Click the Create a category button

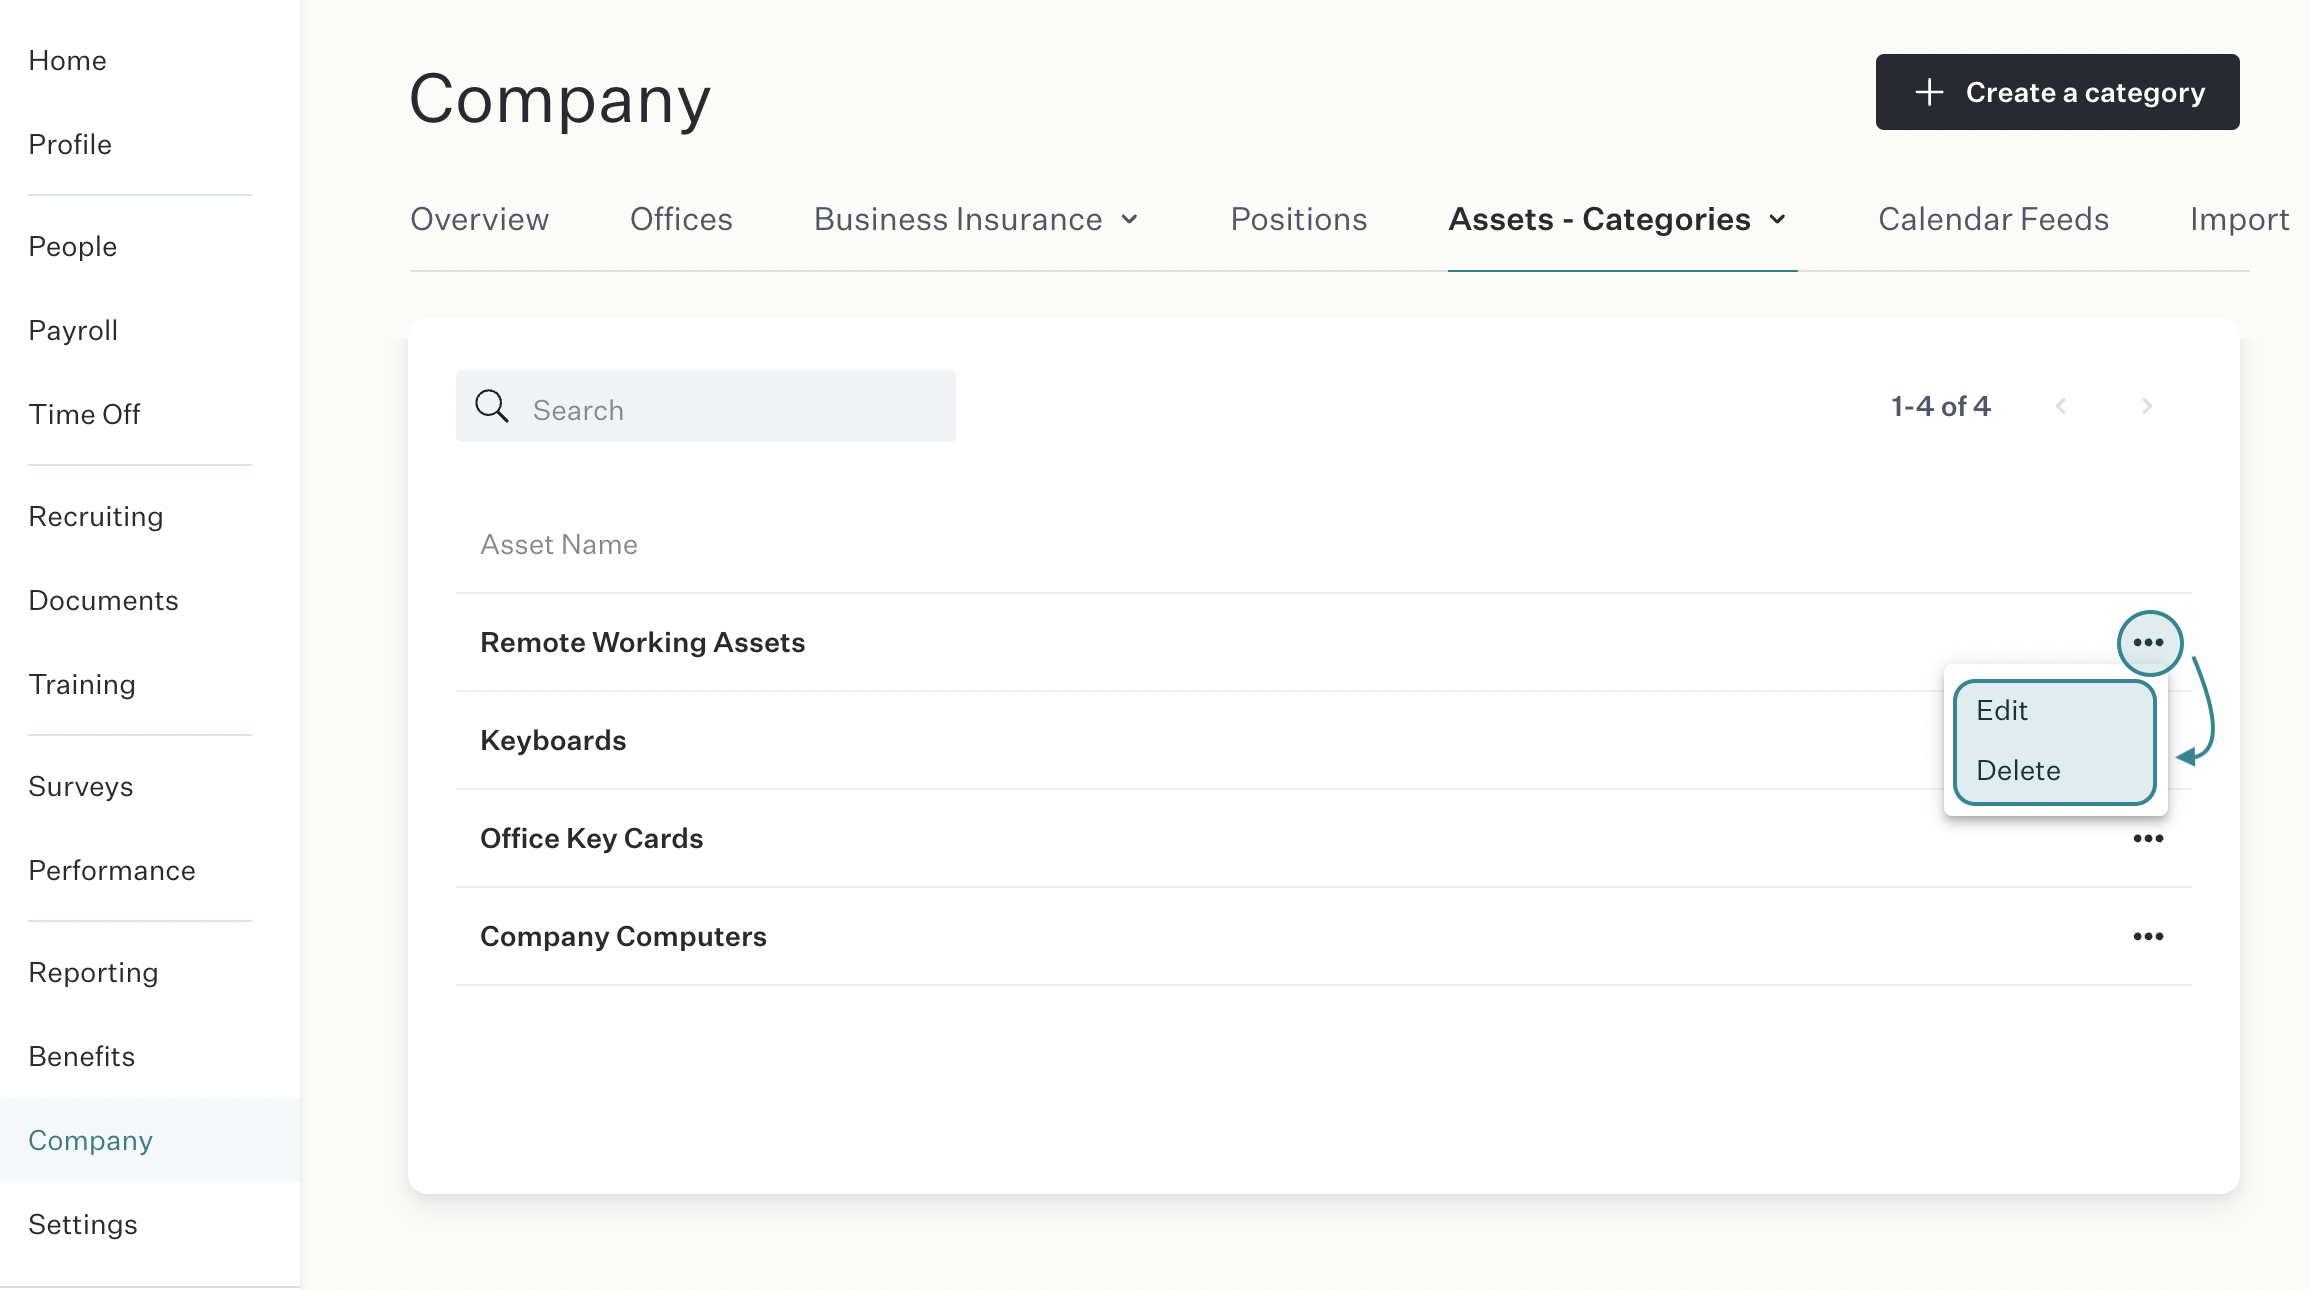tap(2057, 92)
